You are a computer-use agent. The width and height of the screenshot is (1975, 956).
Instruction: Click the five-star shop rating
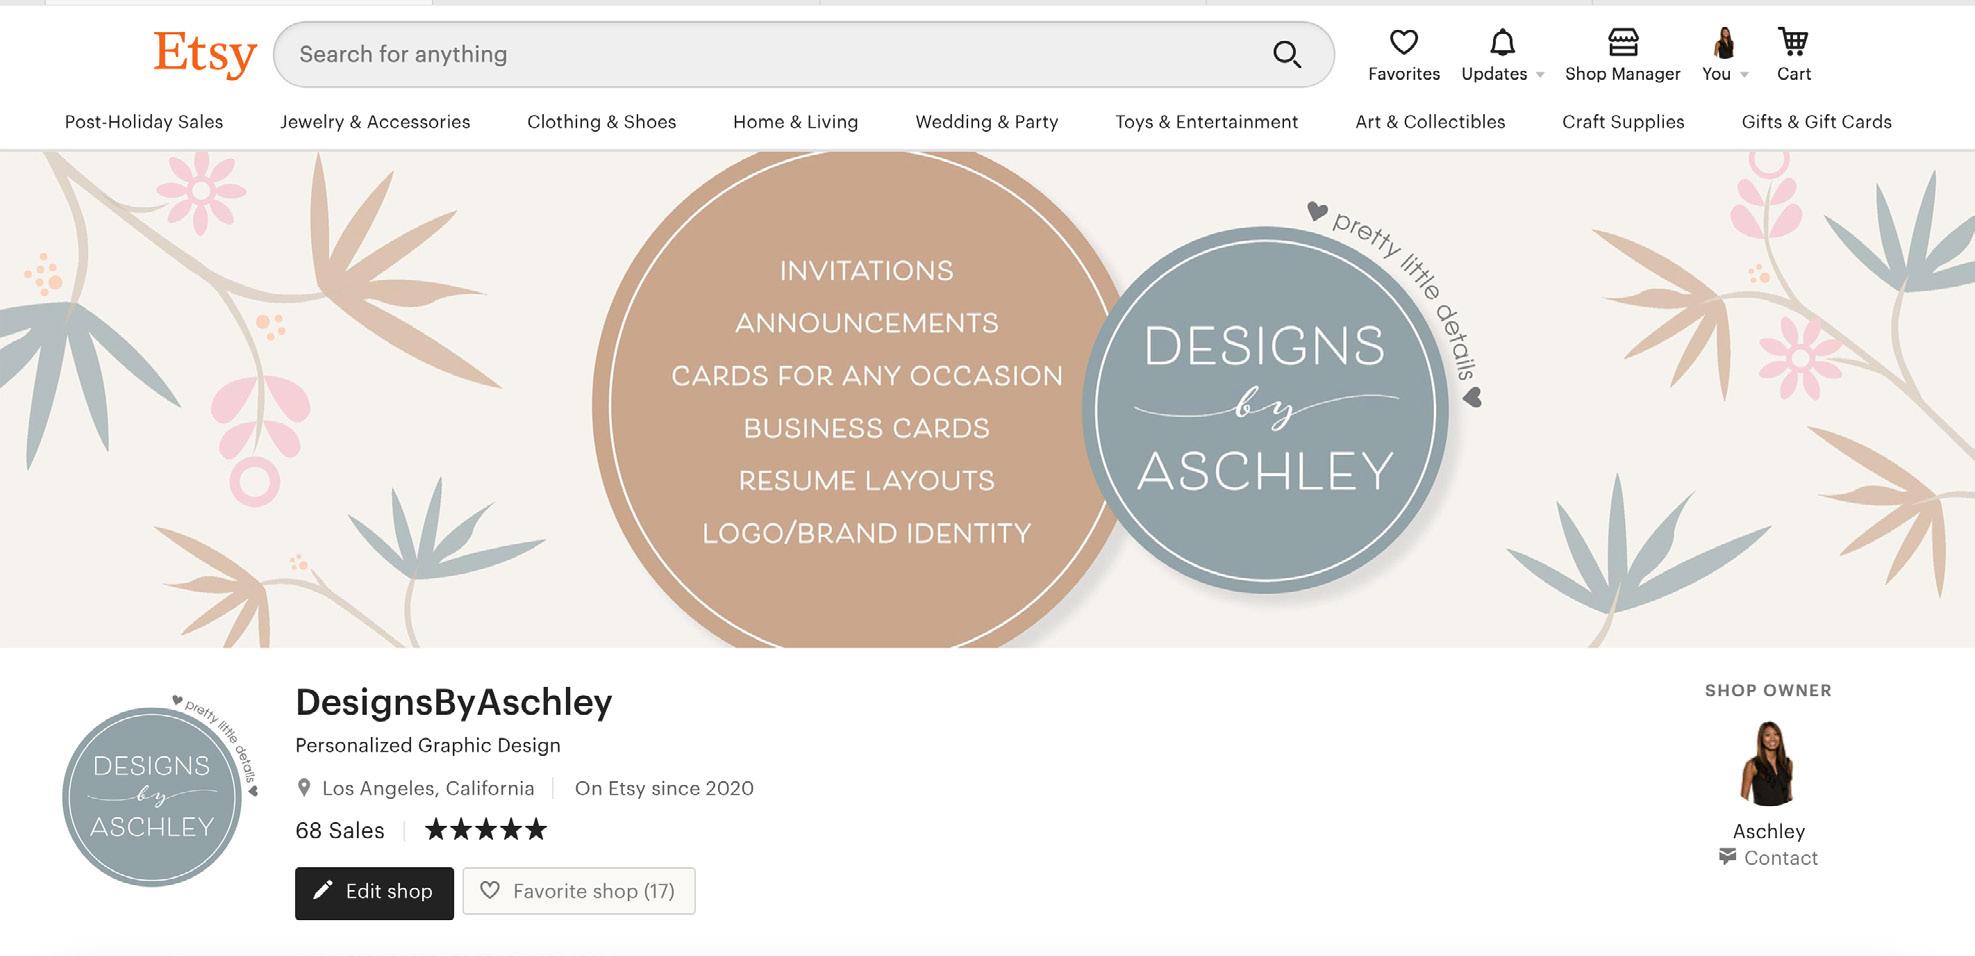point(486,829)
